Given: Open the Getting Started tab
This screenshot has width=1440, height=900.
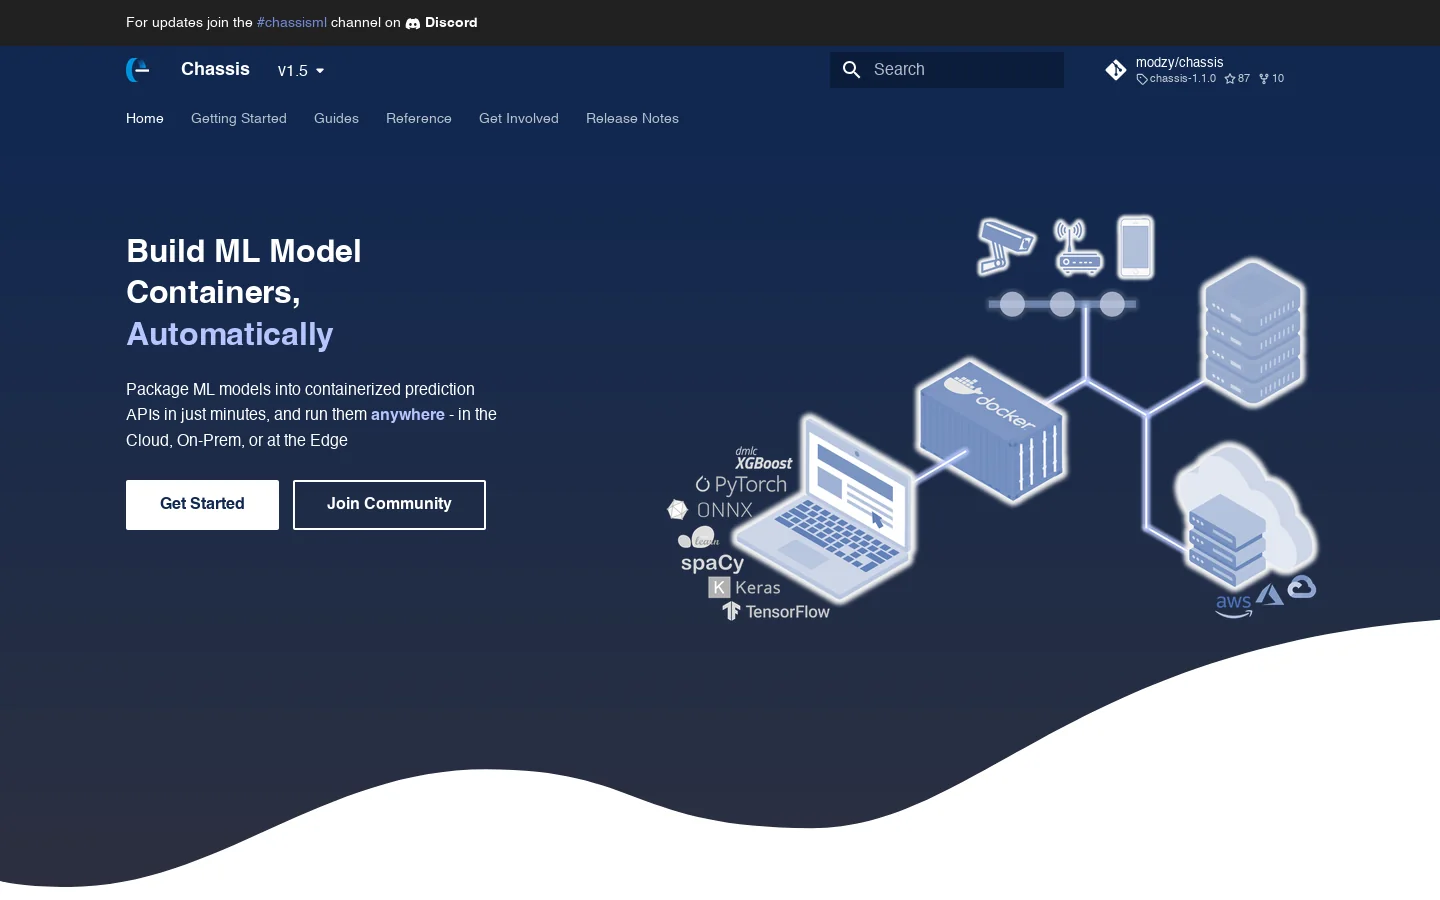Looking at the screenshot, I should click(x=239, y=118).
